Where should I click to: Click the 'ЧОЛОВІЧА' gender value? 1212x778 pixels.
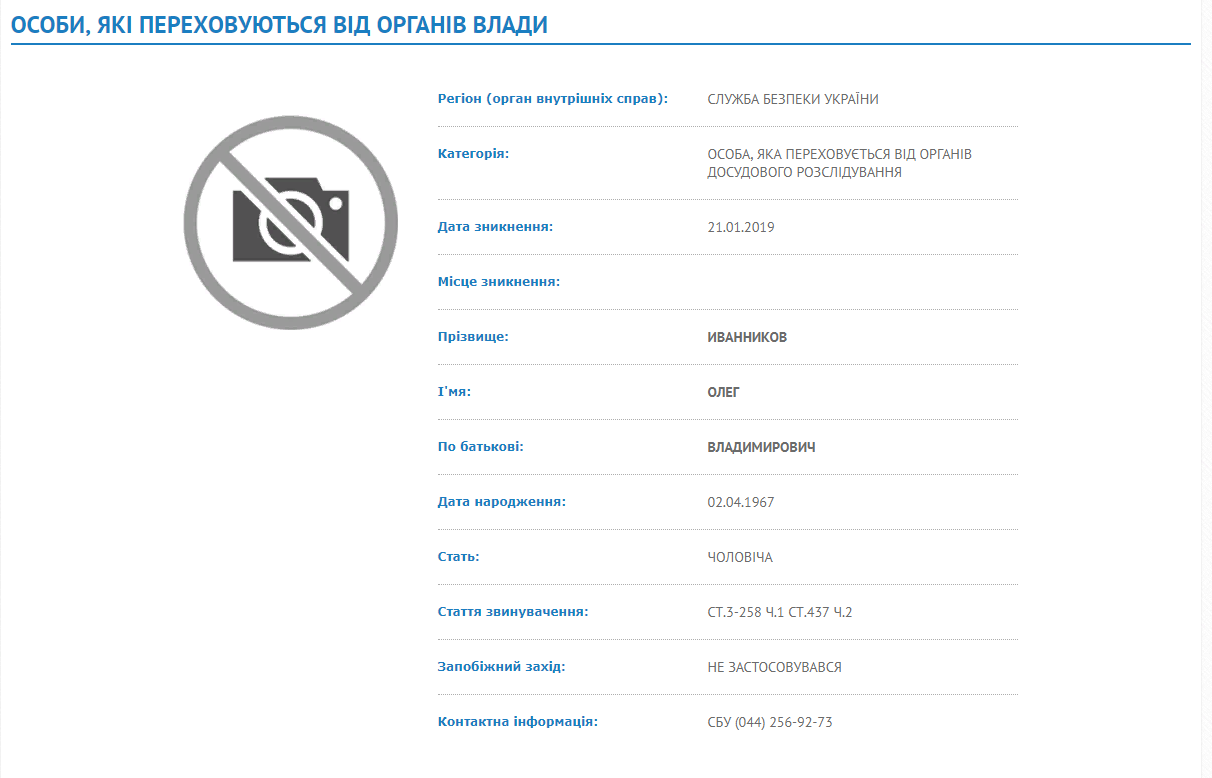[x=739, y=557]
